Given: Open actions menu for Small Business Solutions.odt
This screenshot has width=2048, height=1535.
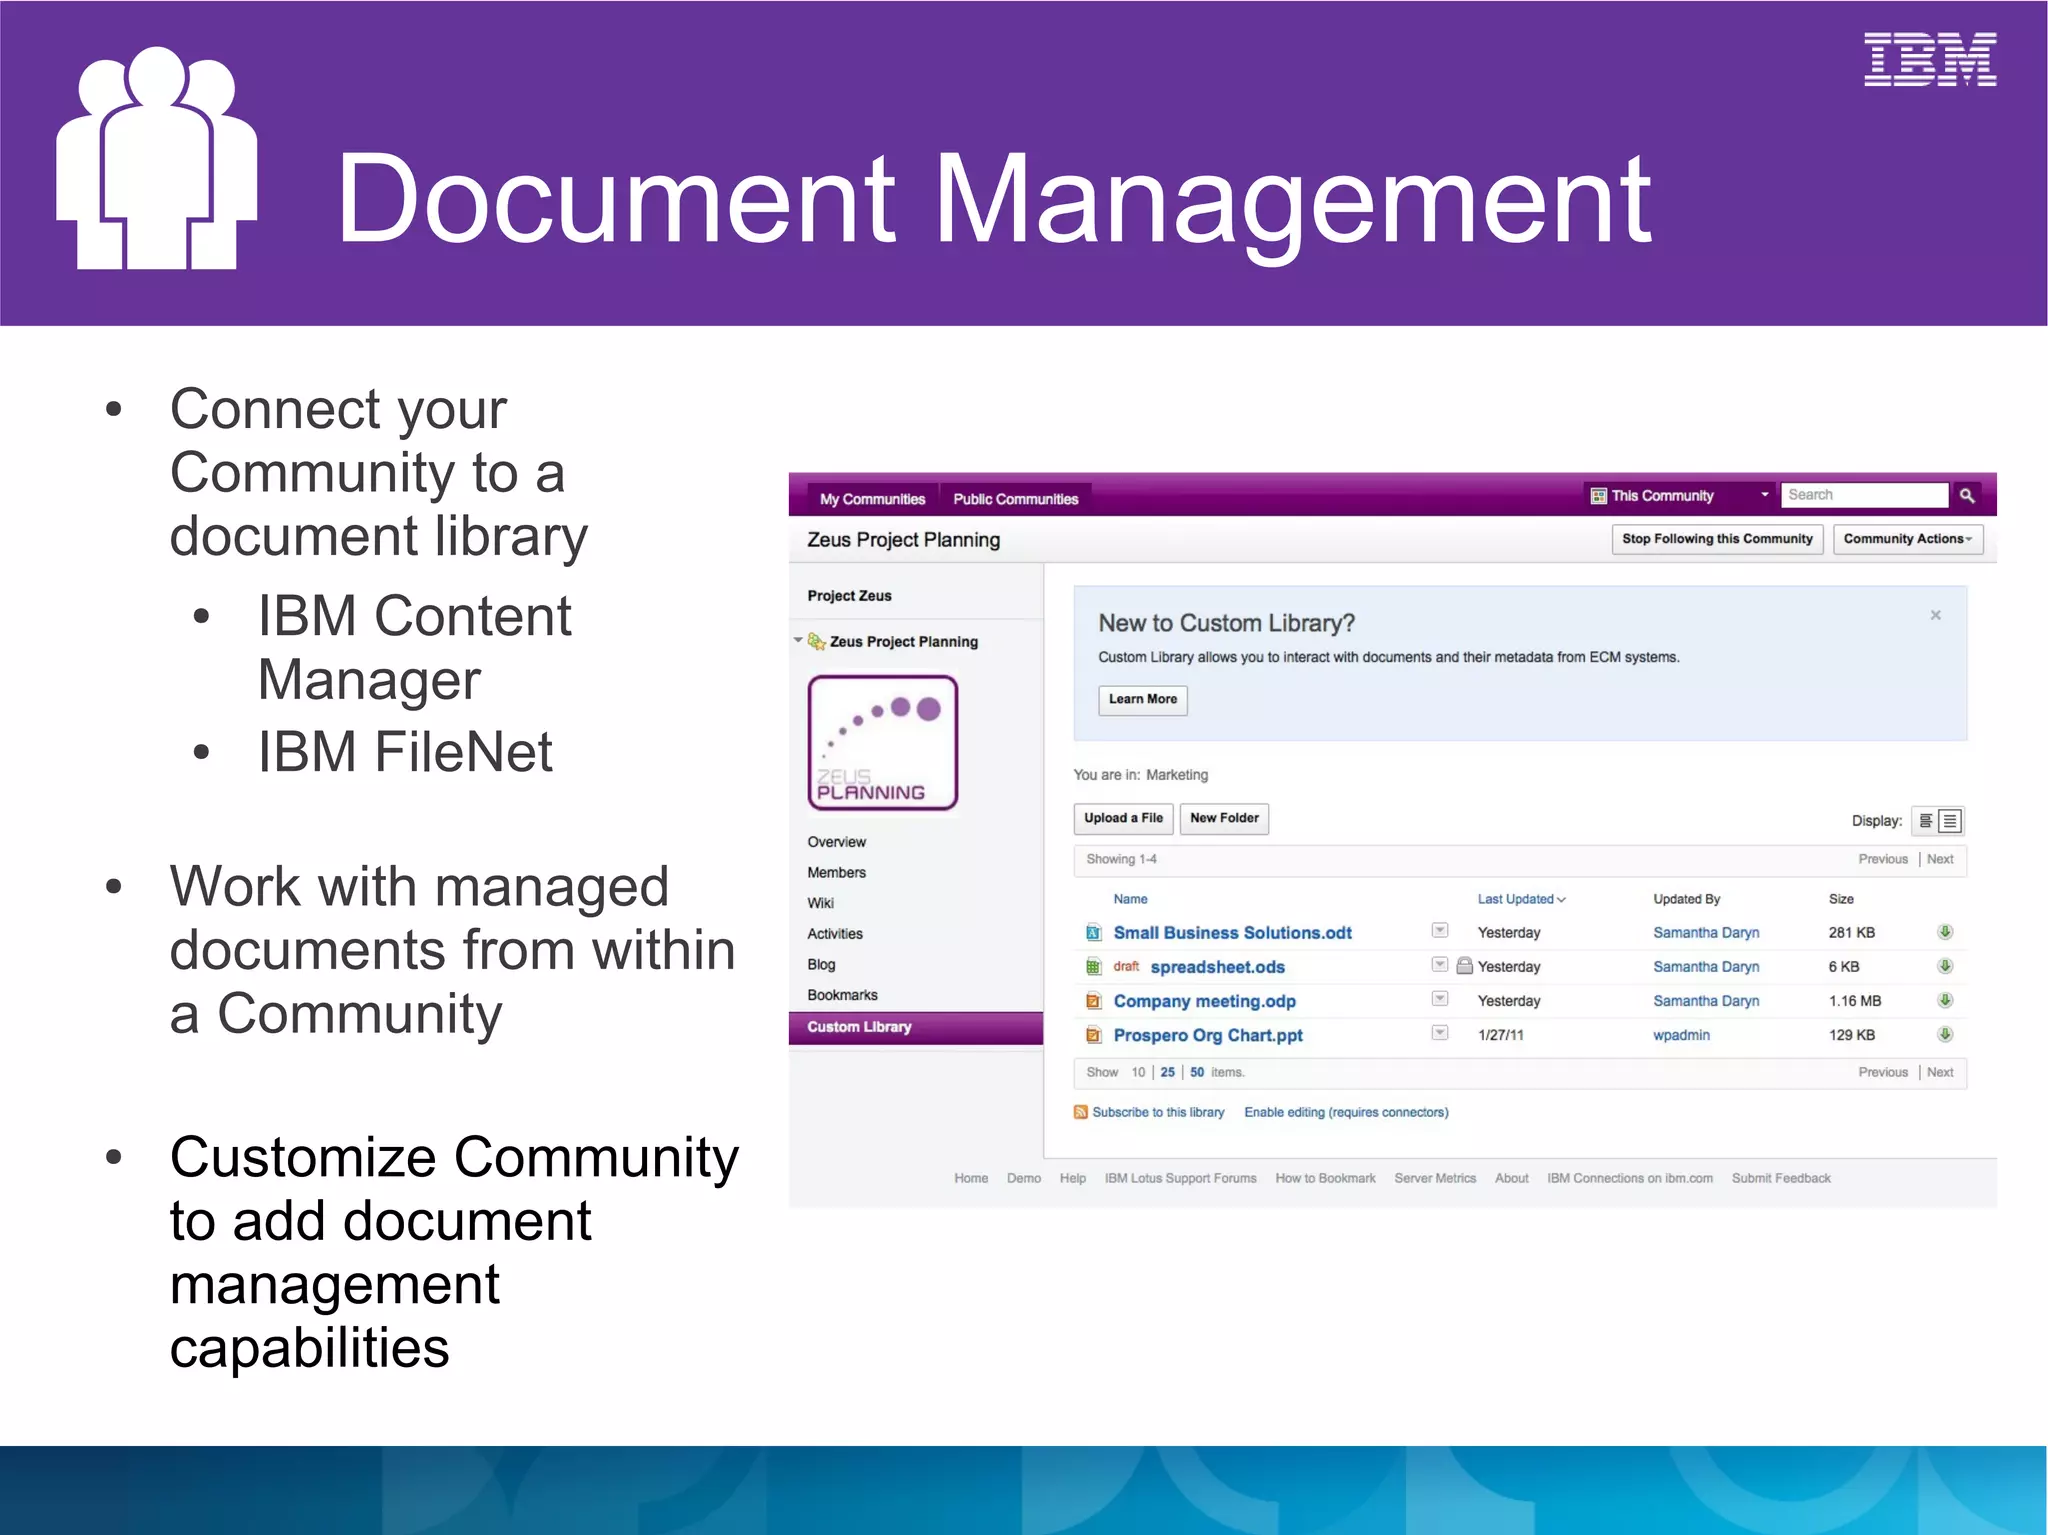Looking at the screenshot, I should [x=1440, y=931].
